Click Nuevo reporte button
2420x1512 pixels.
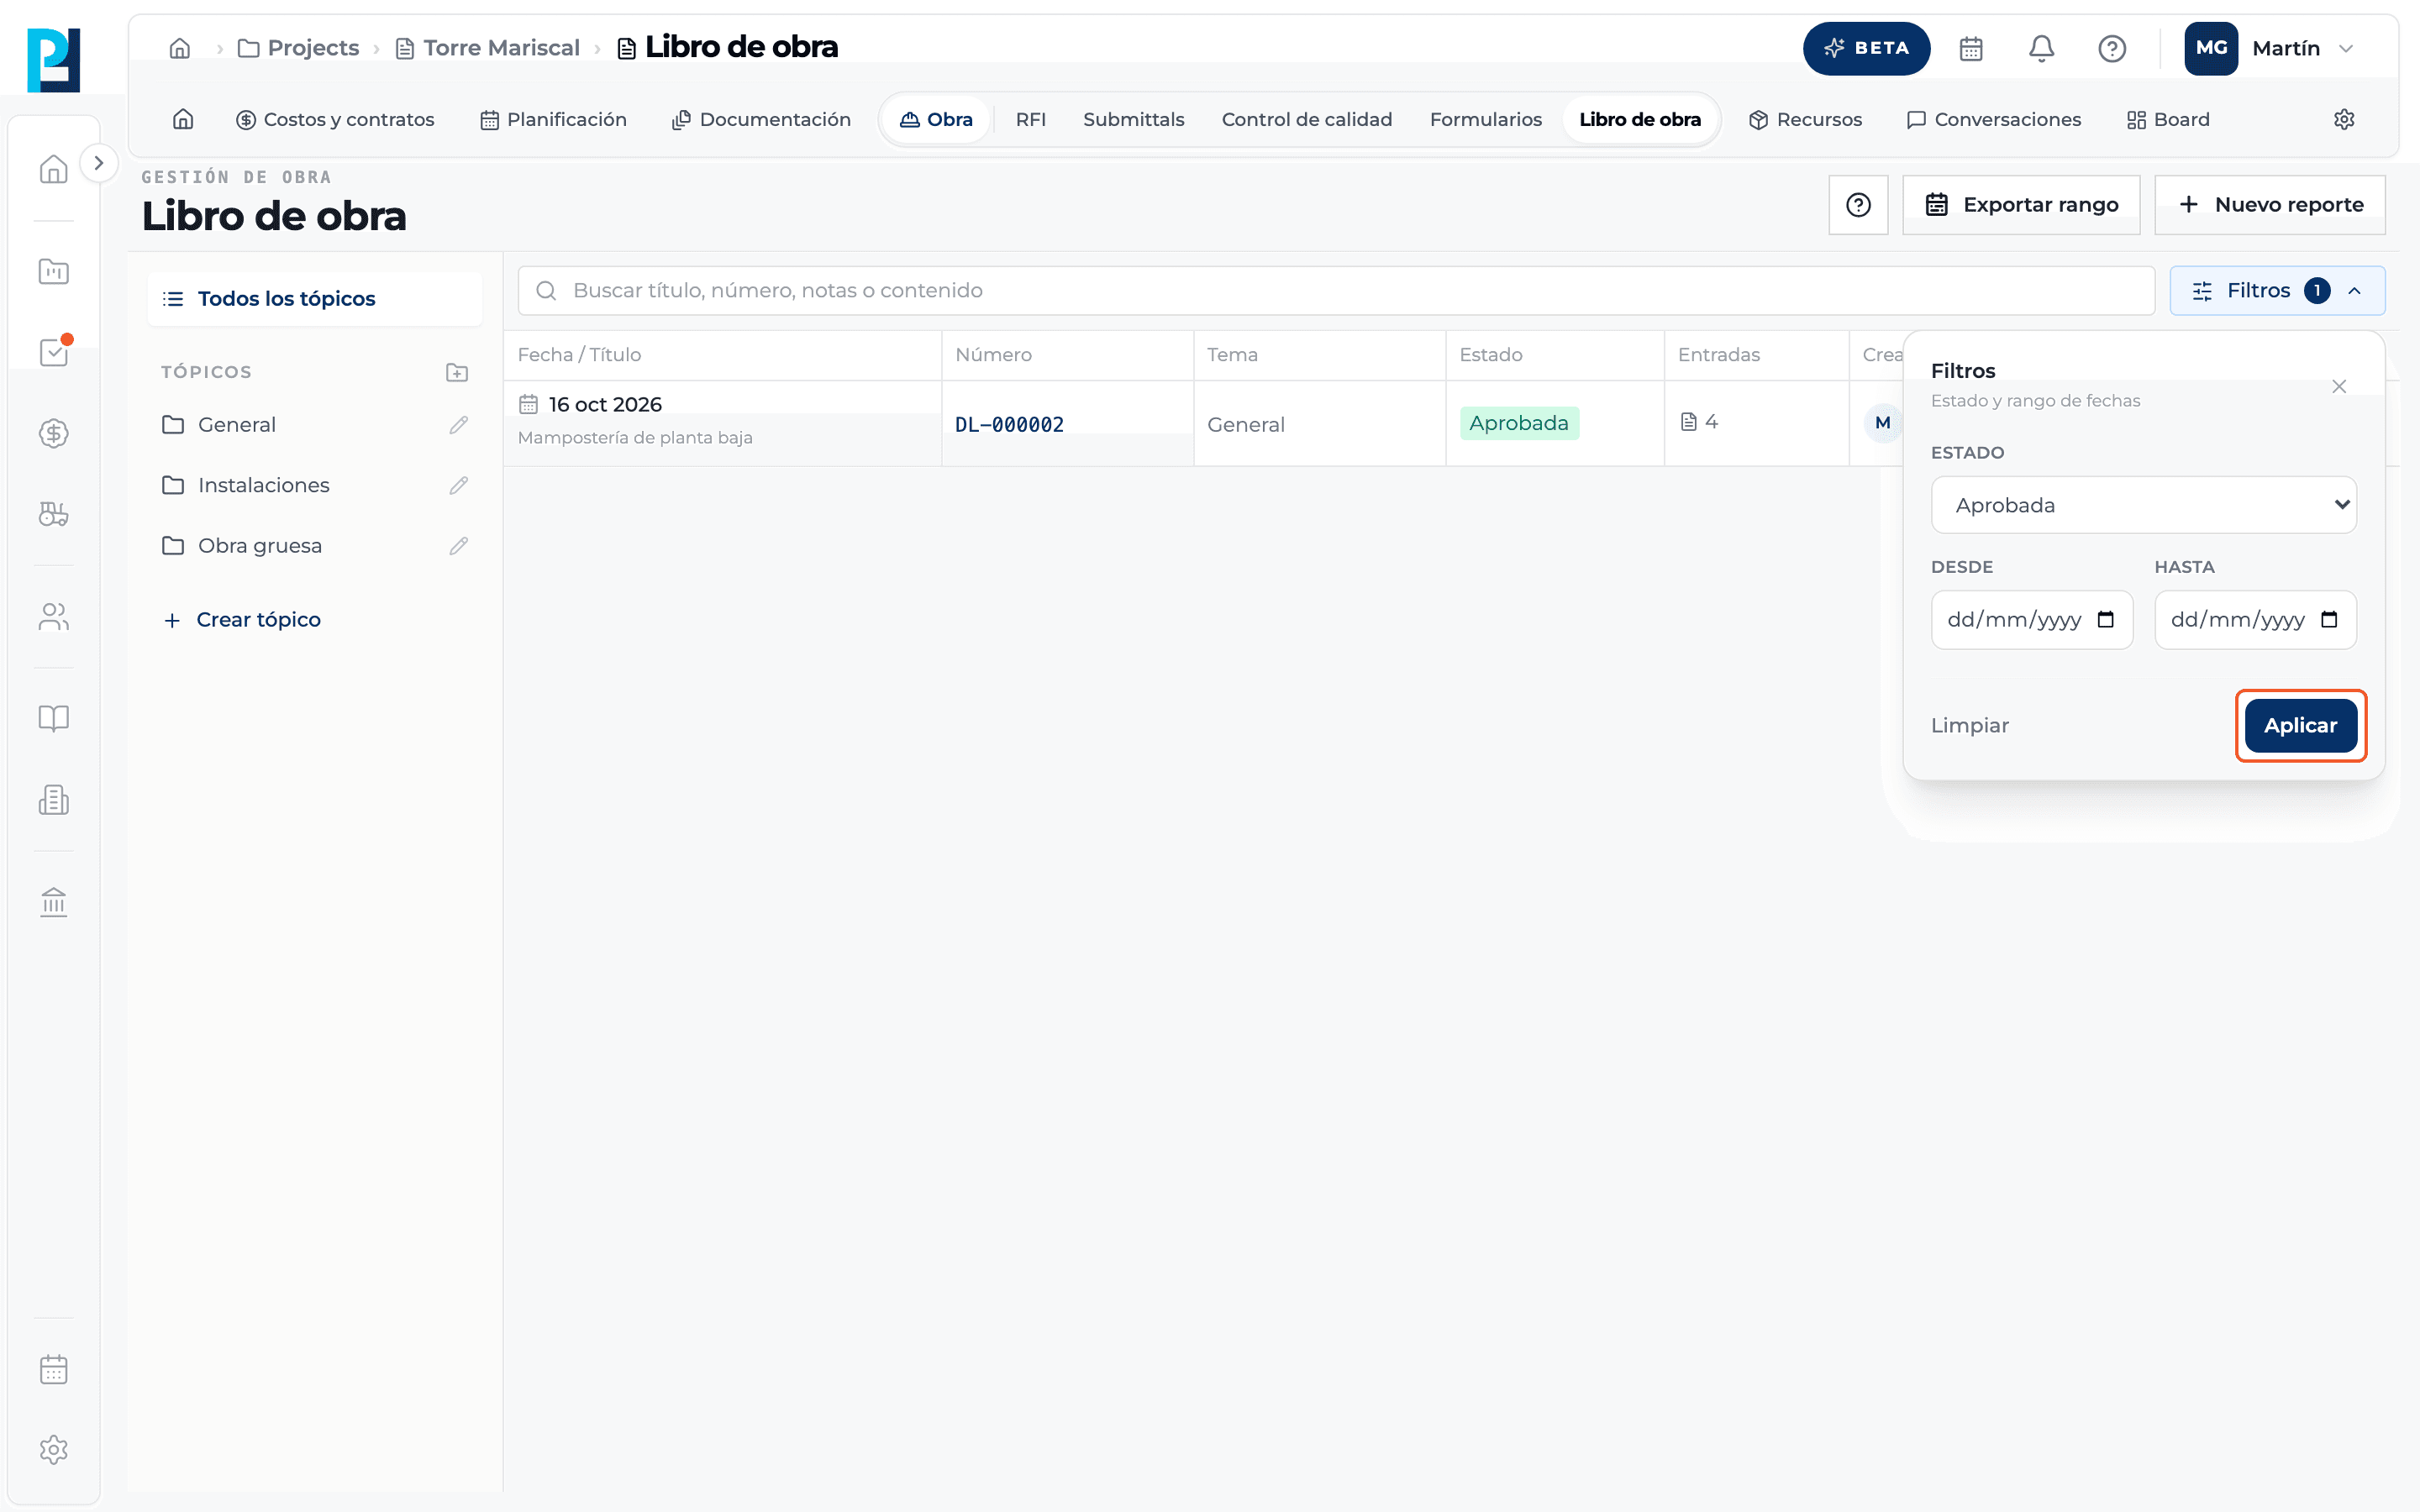click(x=2270, y=205)
